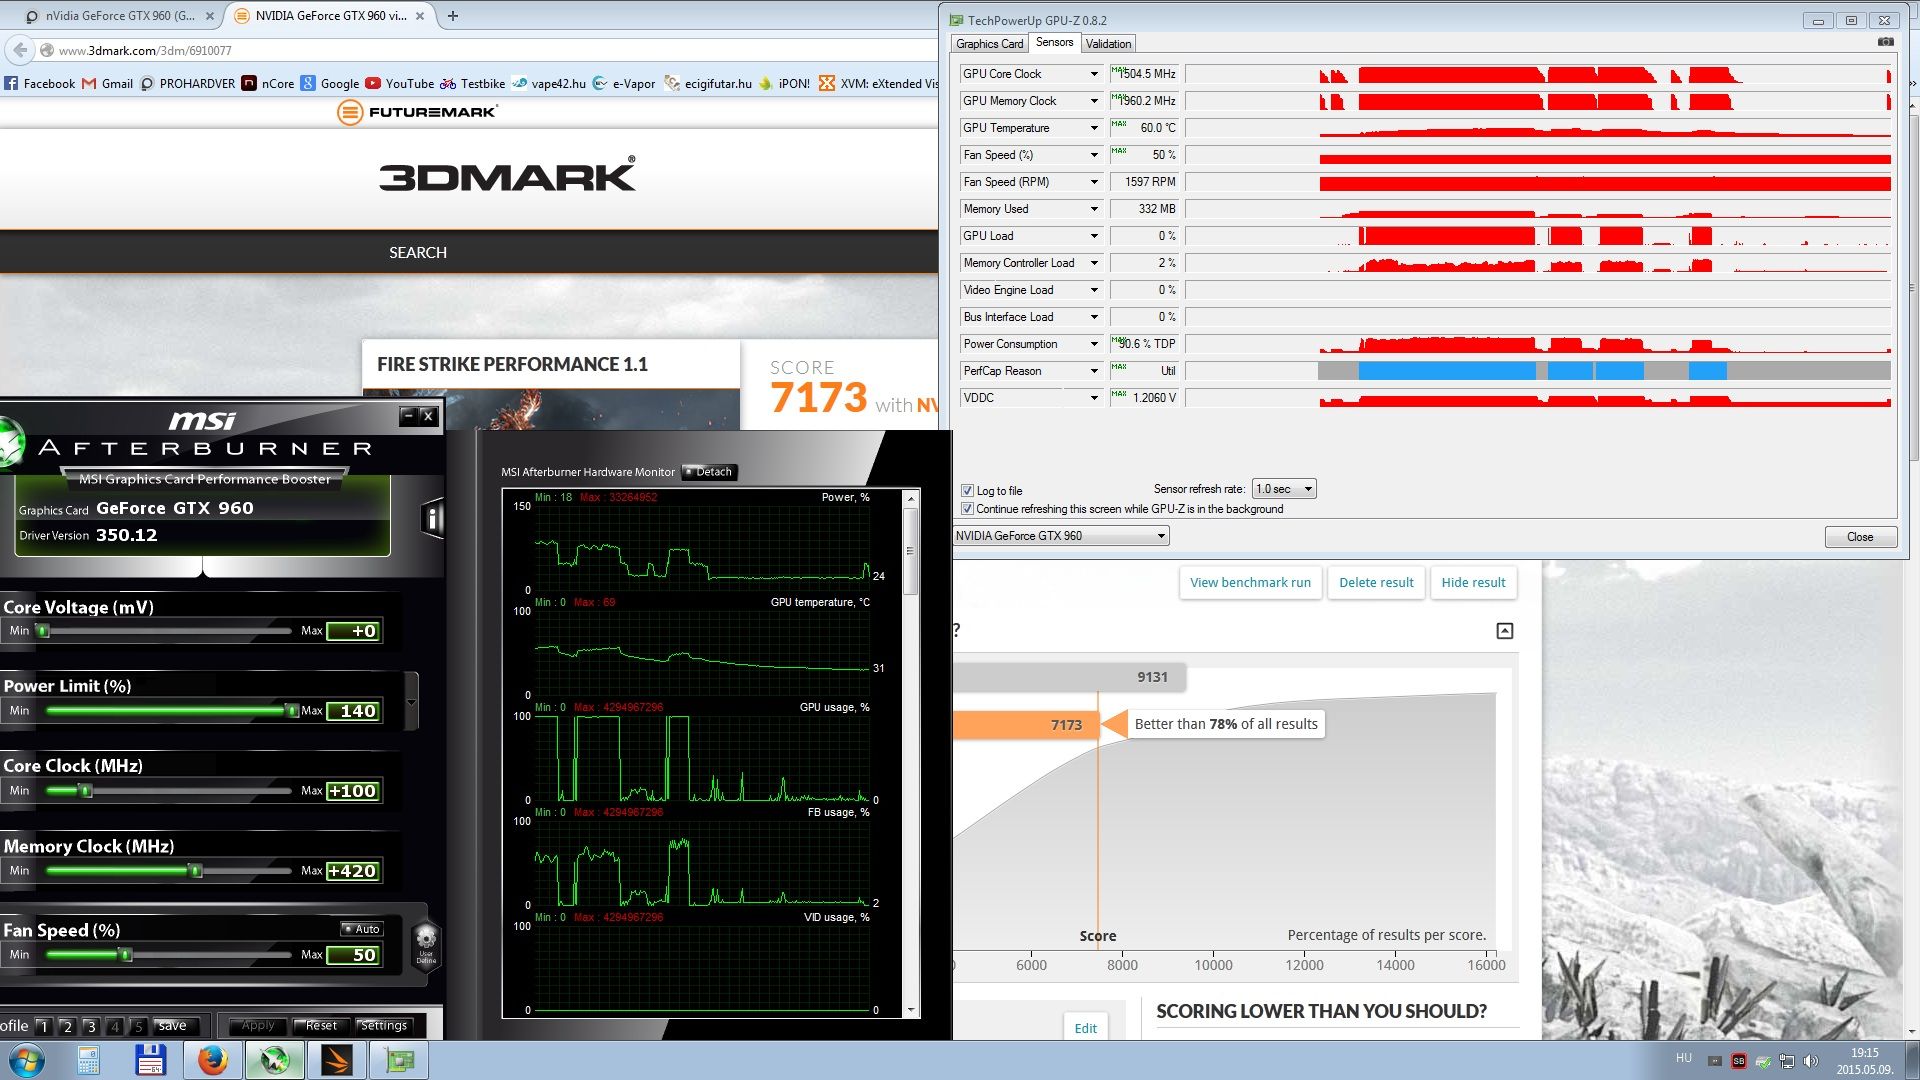Open the YouTube bookmark
This screenshot has width=1920, height=1080.
click(x=399, y=83)
